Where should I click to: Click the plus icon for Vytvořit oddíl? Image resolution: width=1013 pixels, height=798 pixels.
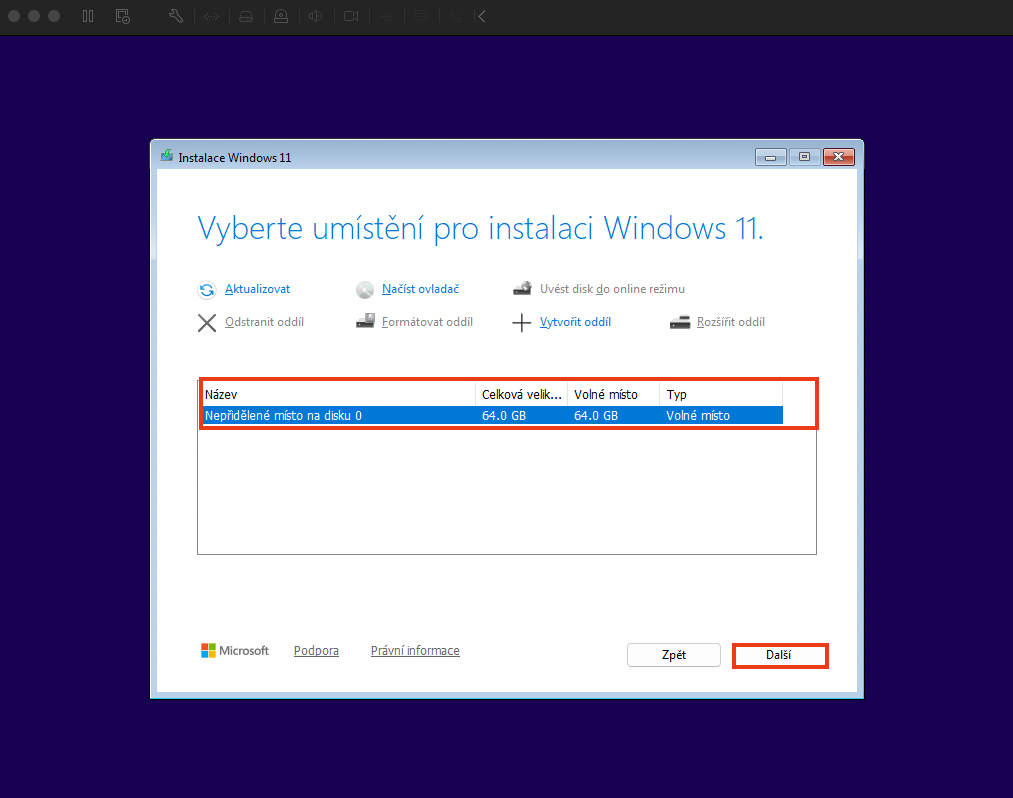[520, 323]
